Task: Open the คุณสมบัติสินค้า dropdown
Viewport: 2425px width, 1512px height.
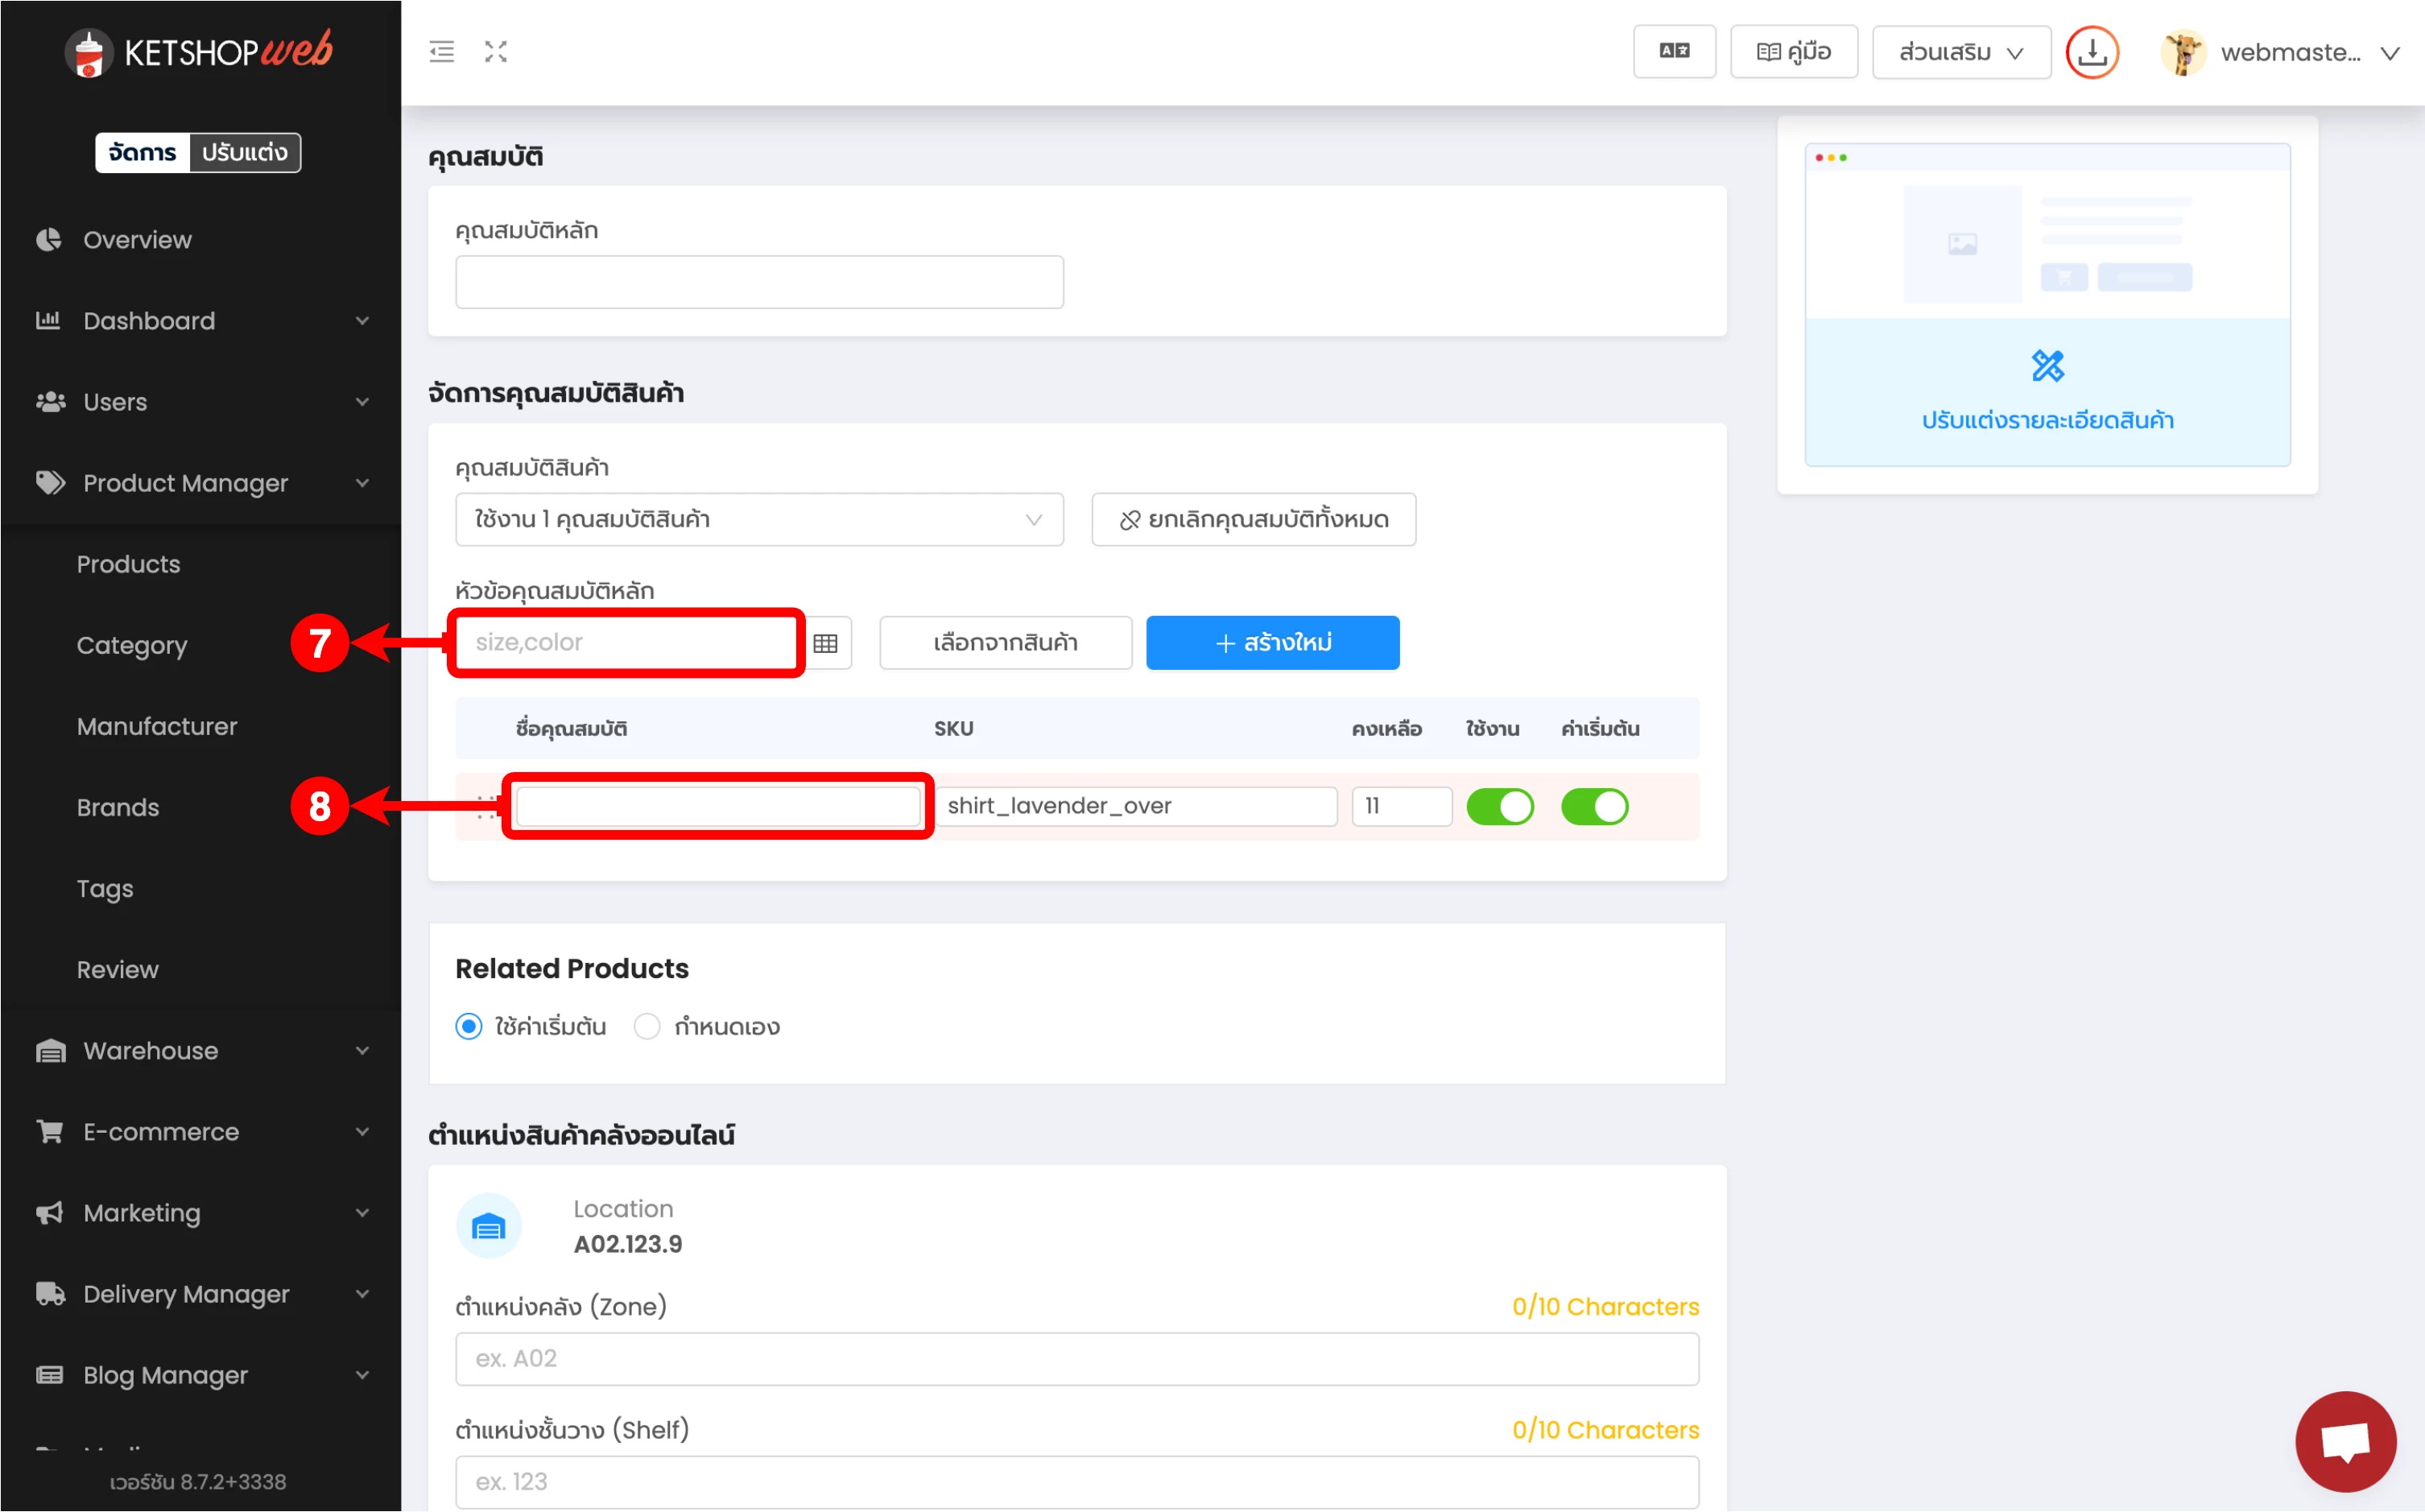Action: 759,520
